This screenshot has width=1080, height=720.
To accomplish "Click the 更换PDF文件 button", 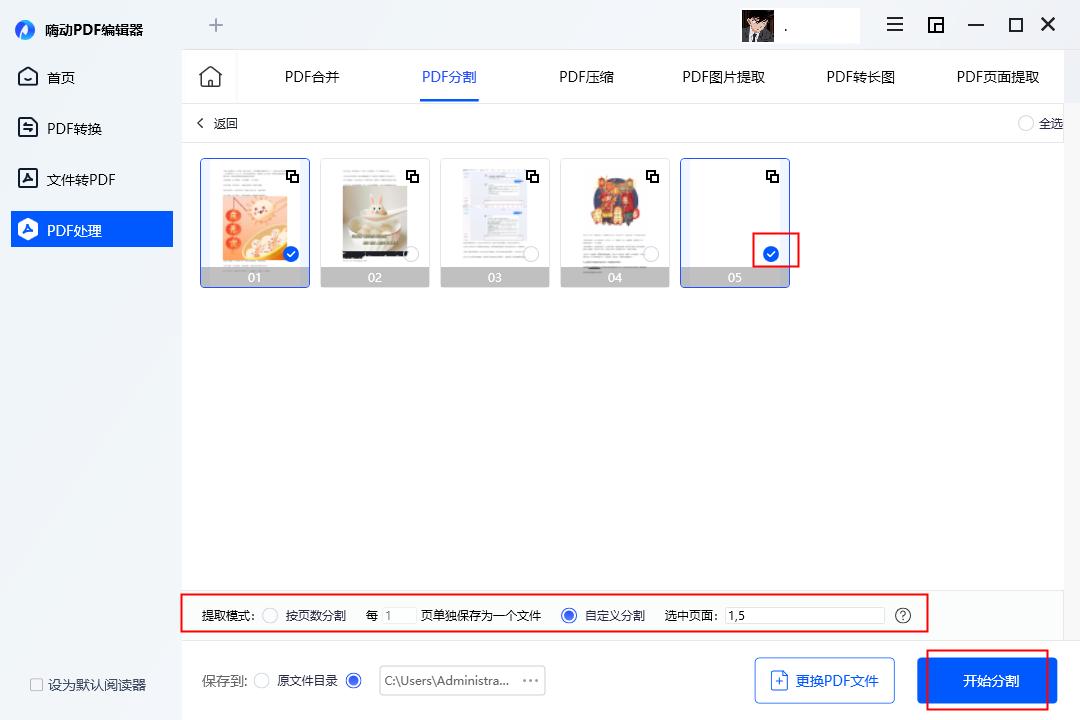I will (824, 680).
